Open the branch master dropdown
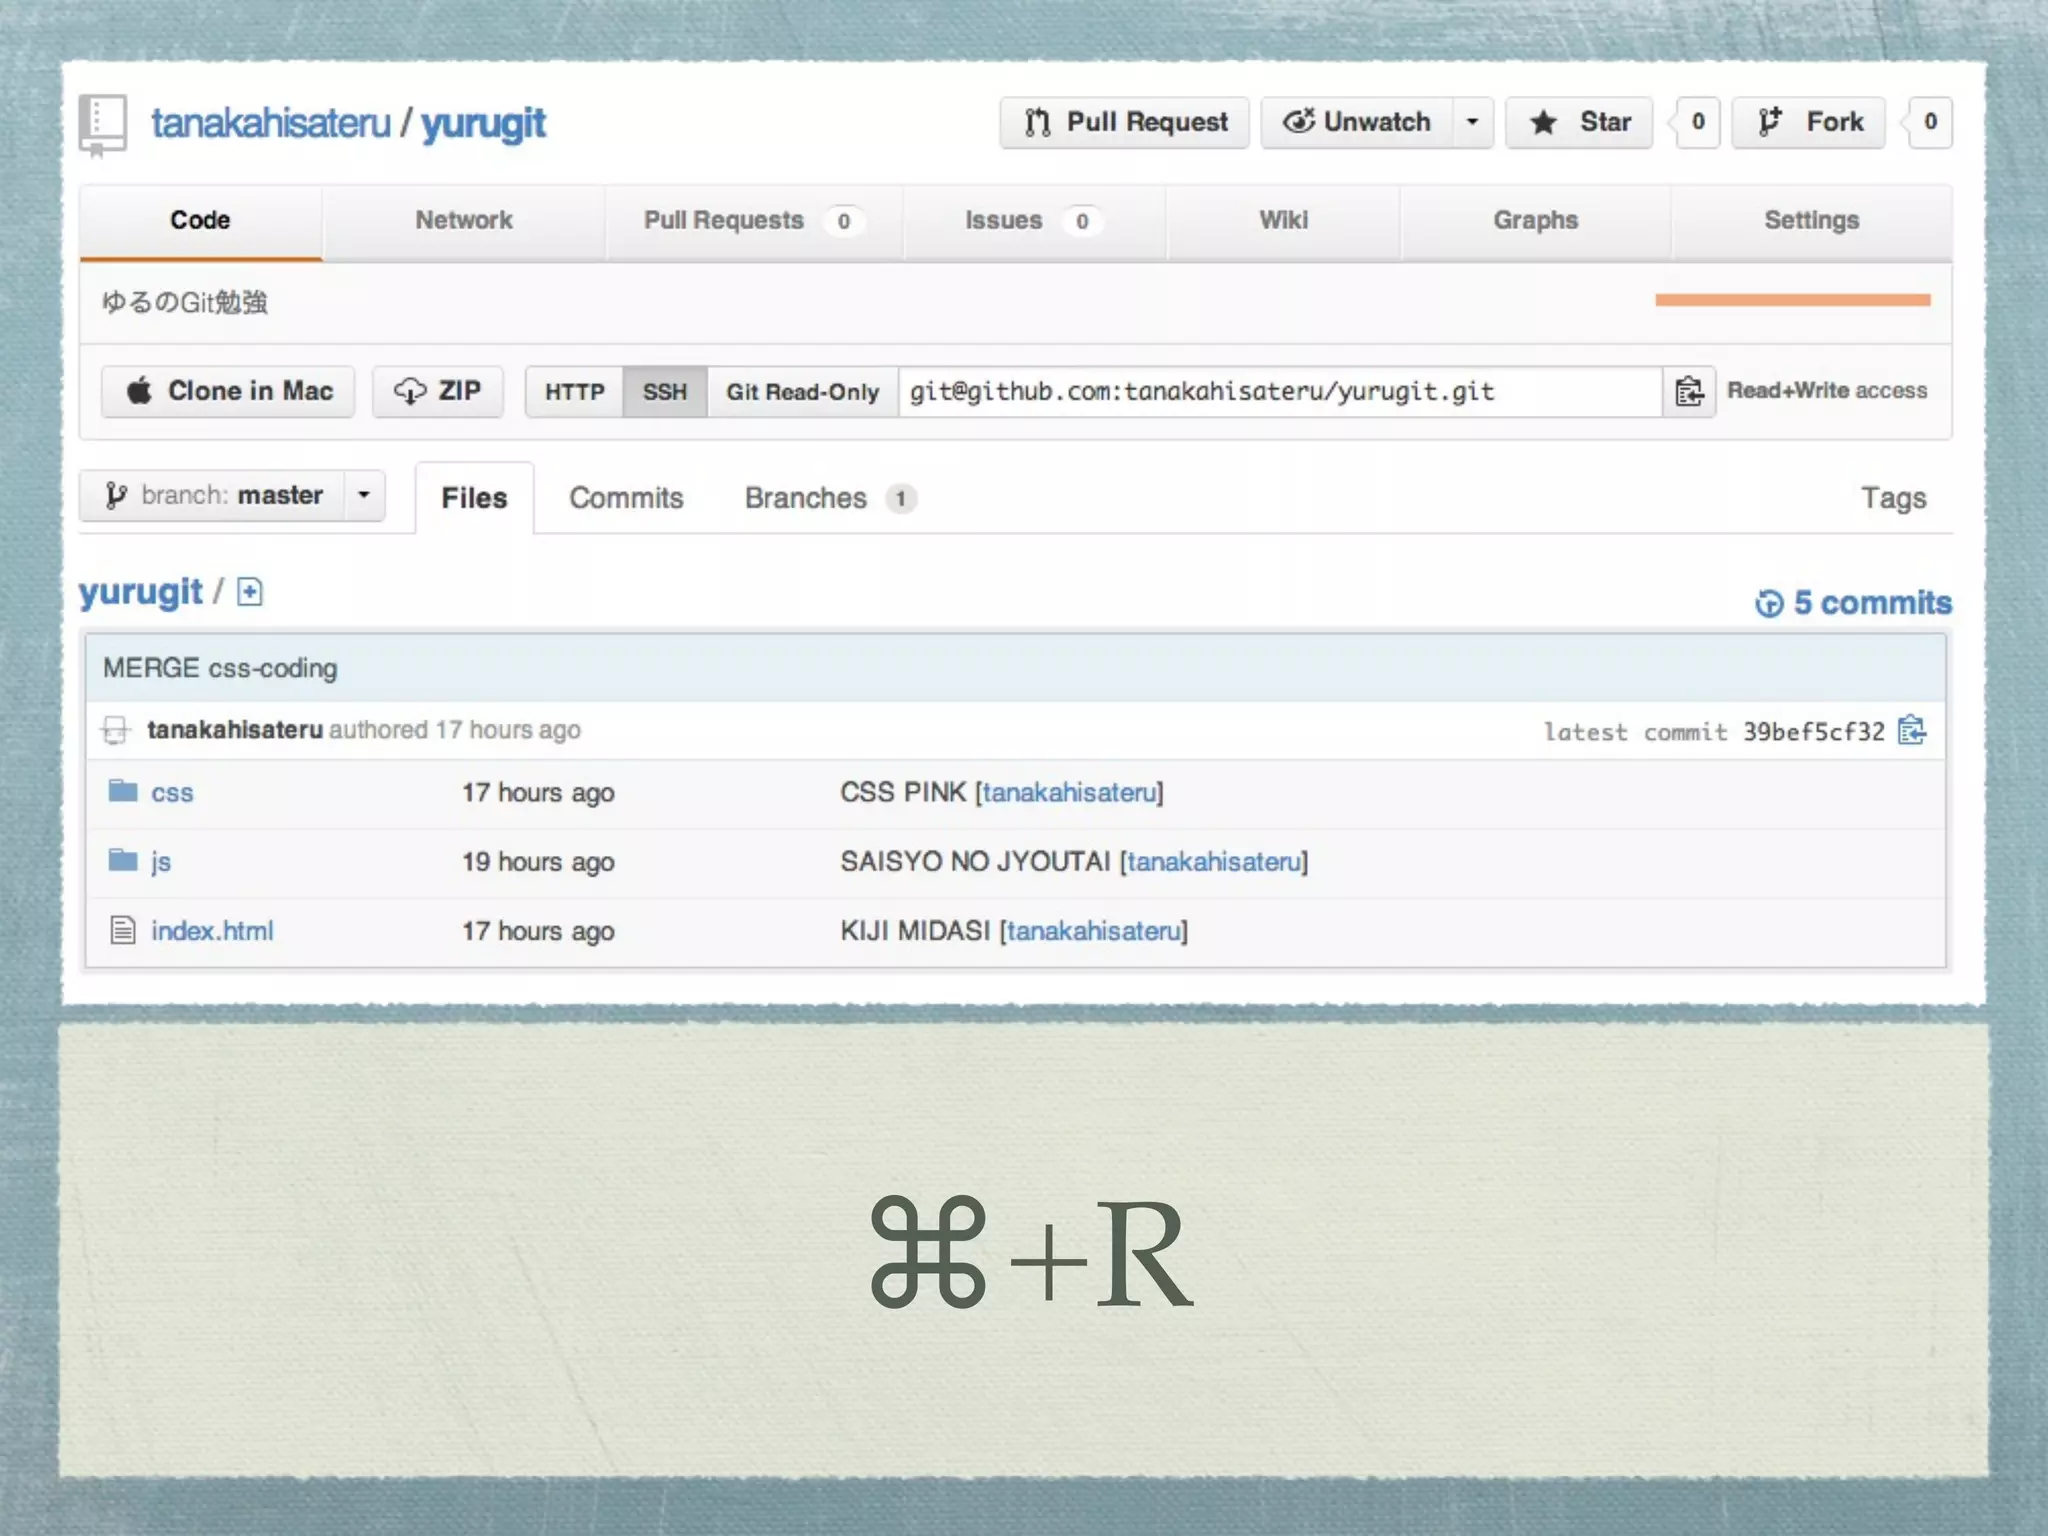The image size is (2048, 1536). (232, 495)
